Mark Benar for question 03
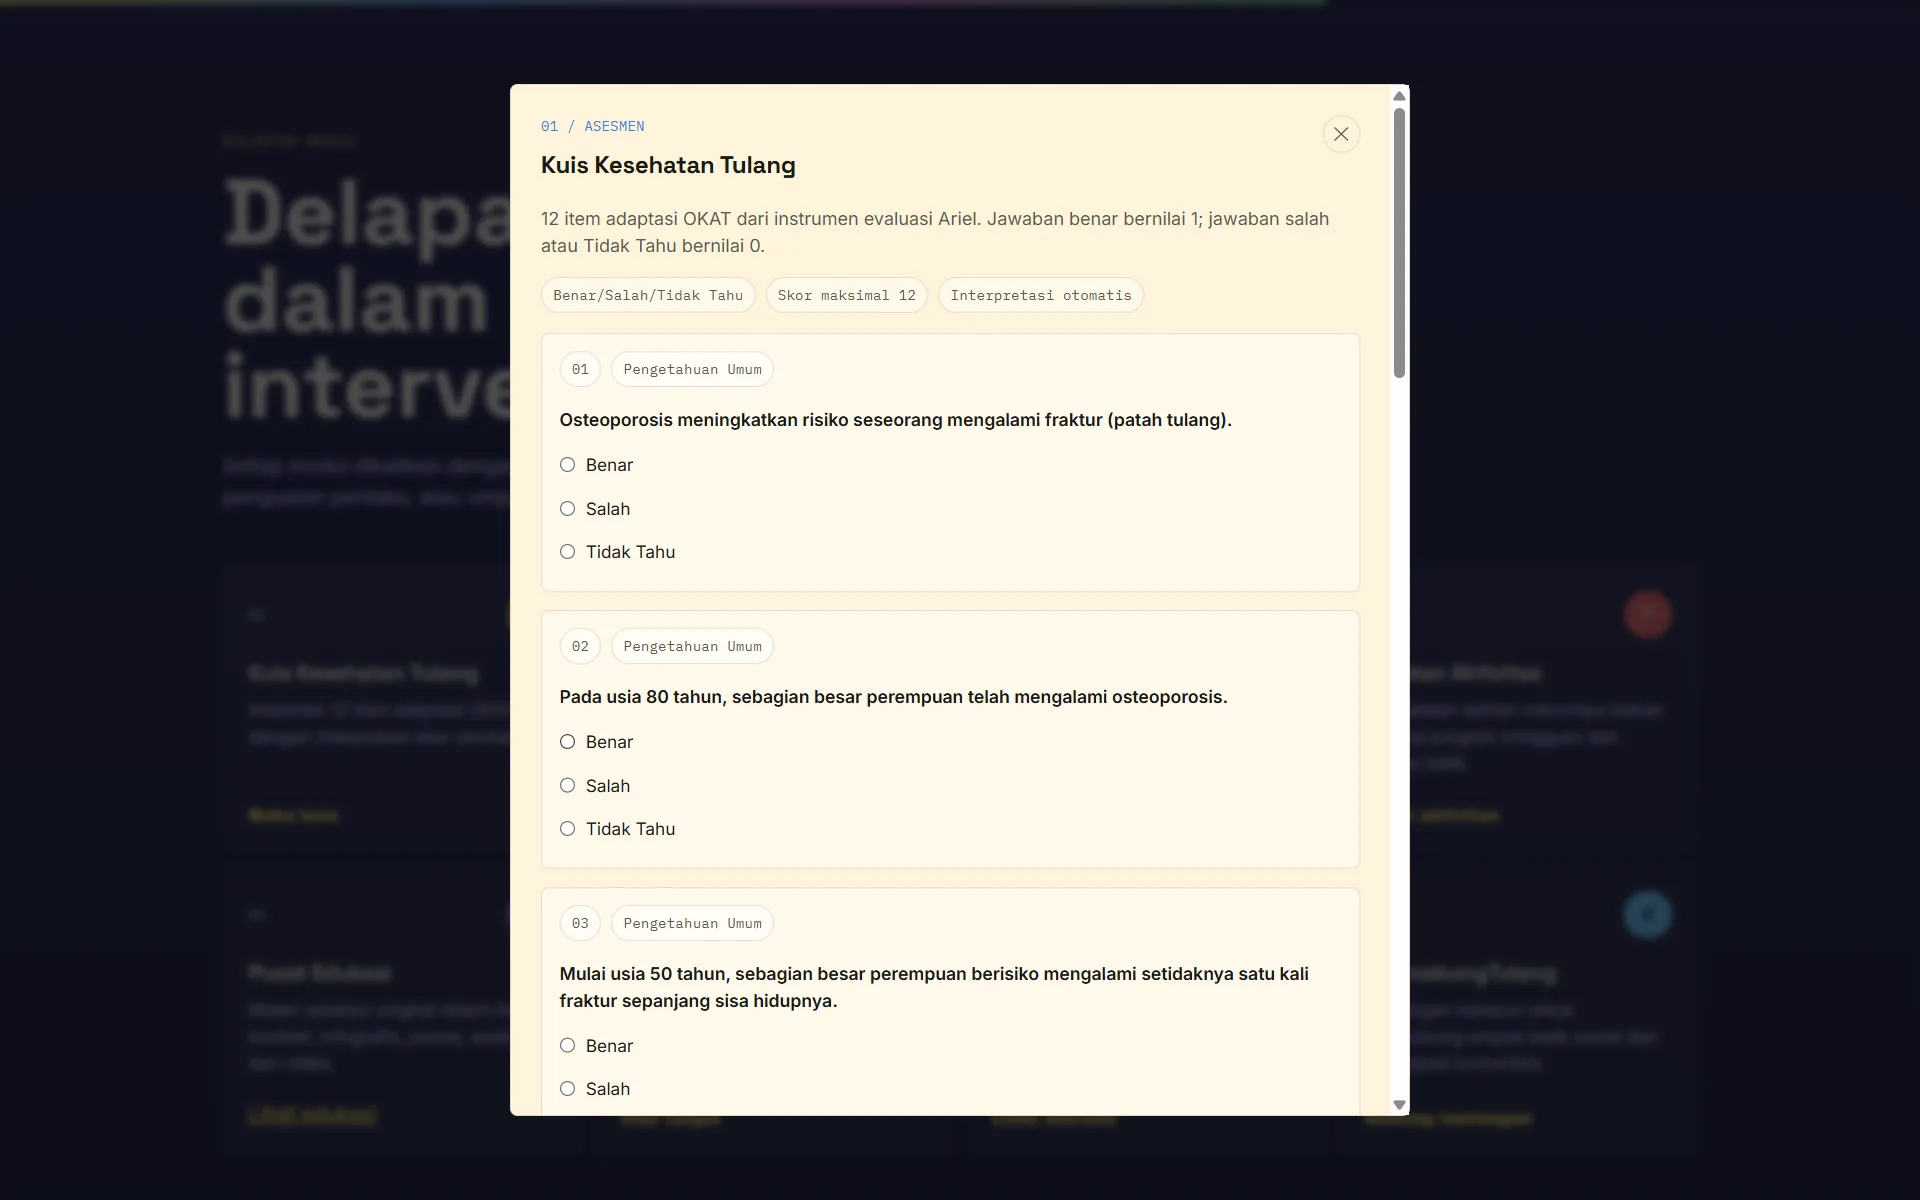 point(567,1046)
